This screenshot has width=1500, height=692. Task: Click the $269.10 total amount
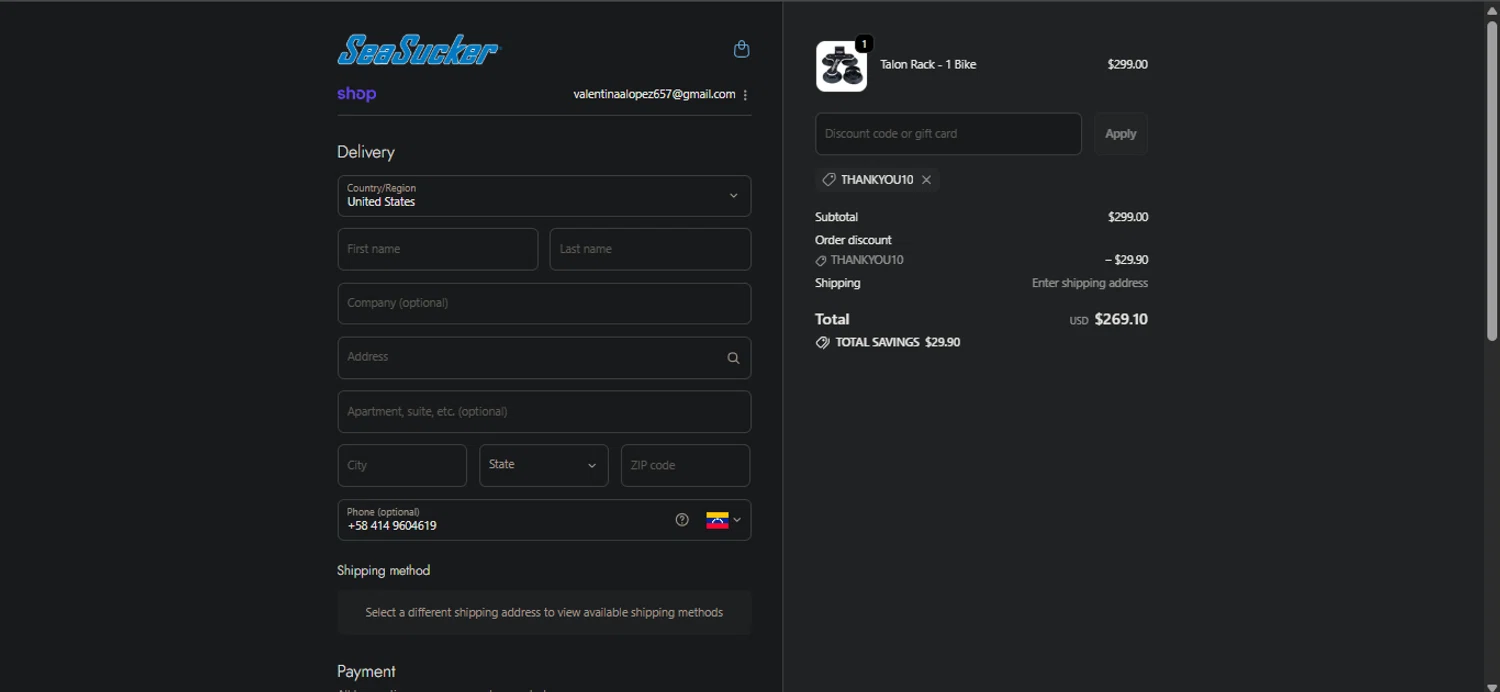coord(1121,319)
